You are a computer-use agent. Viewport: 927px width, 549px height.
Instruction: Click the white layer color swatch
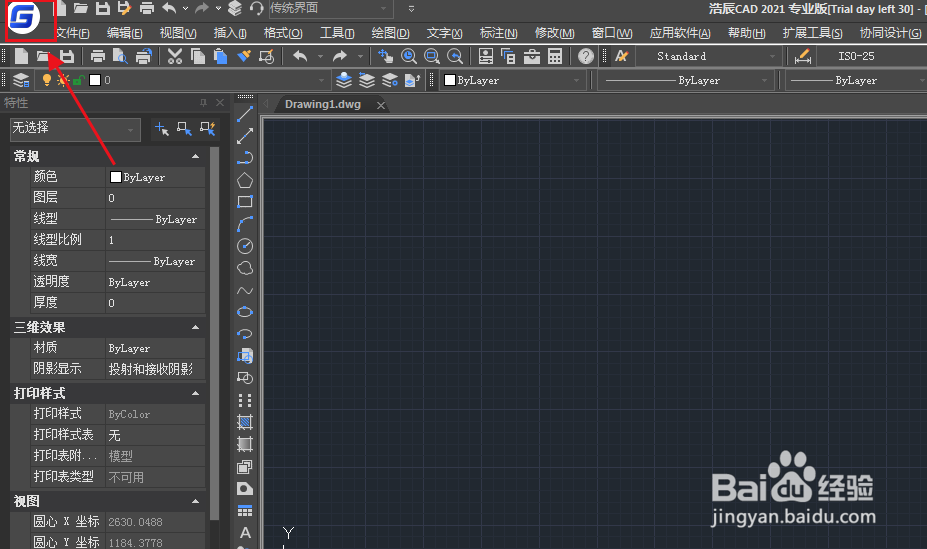tap(95, 80)
